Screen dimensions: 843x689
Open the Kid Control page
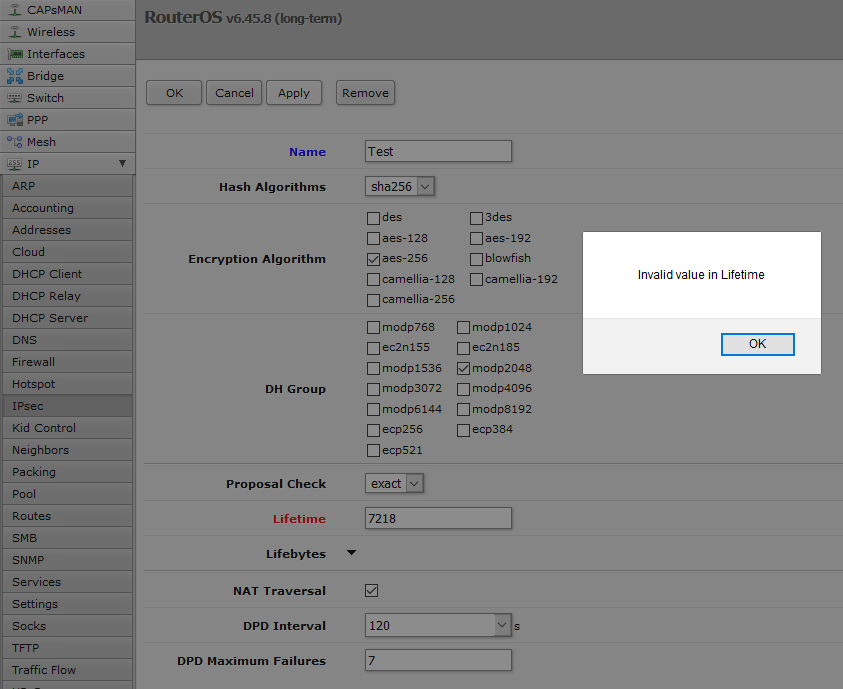click(x=67, y=428)
